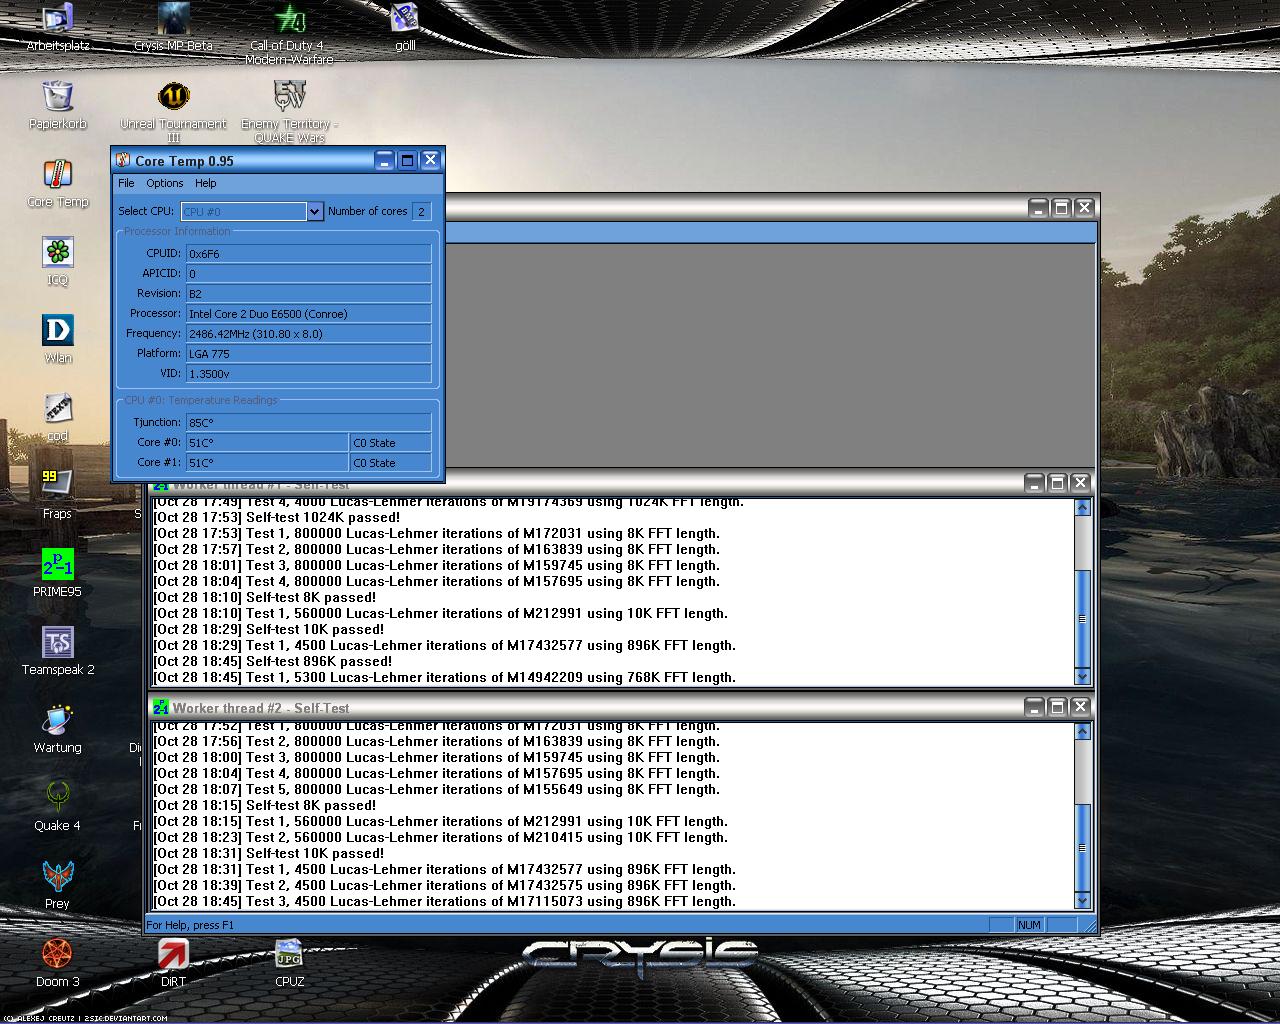Click Core #1 C0 State field
The image size is (1280, 1024).
[x=391, y=463]
